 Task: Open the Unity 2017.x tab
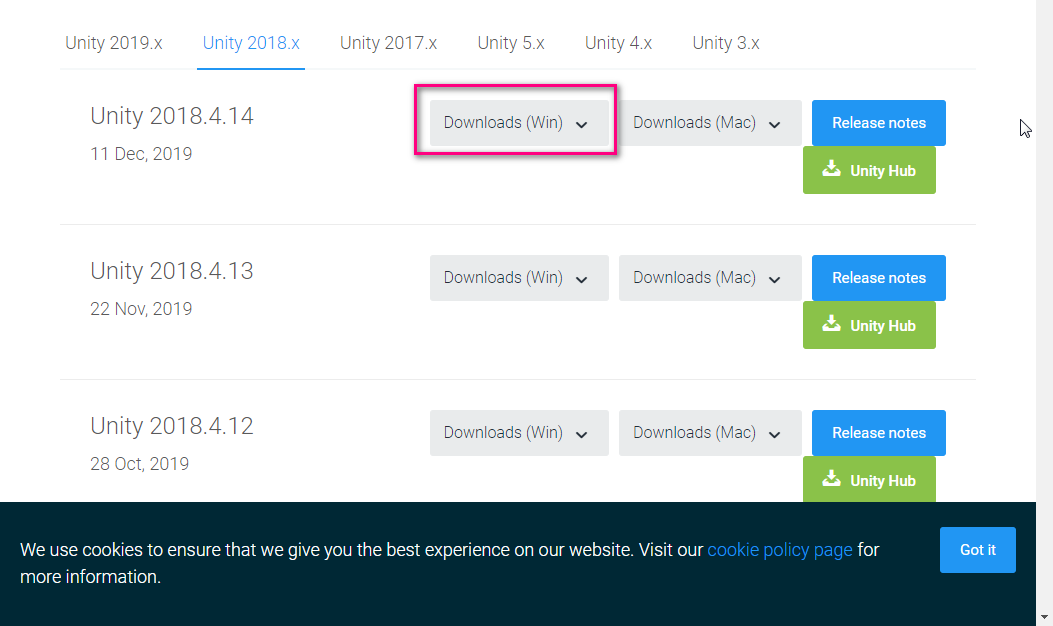pos(388,43)
